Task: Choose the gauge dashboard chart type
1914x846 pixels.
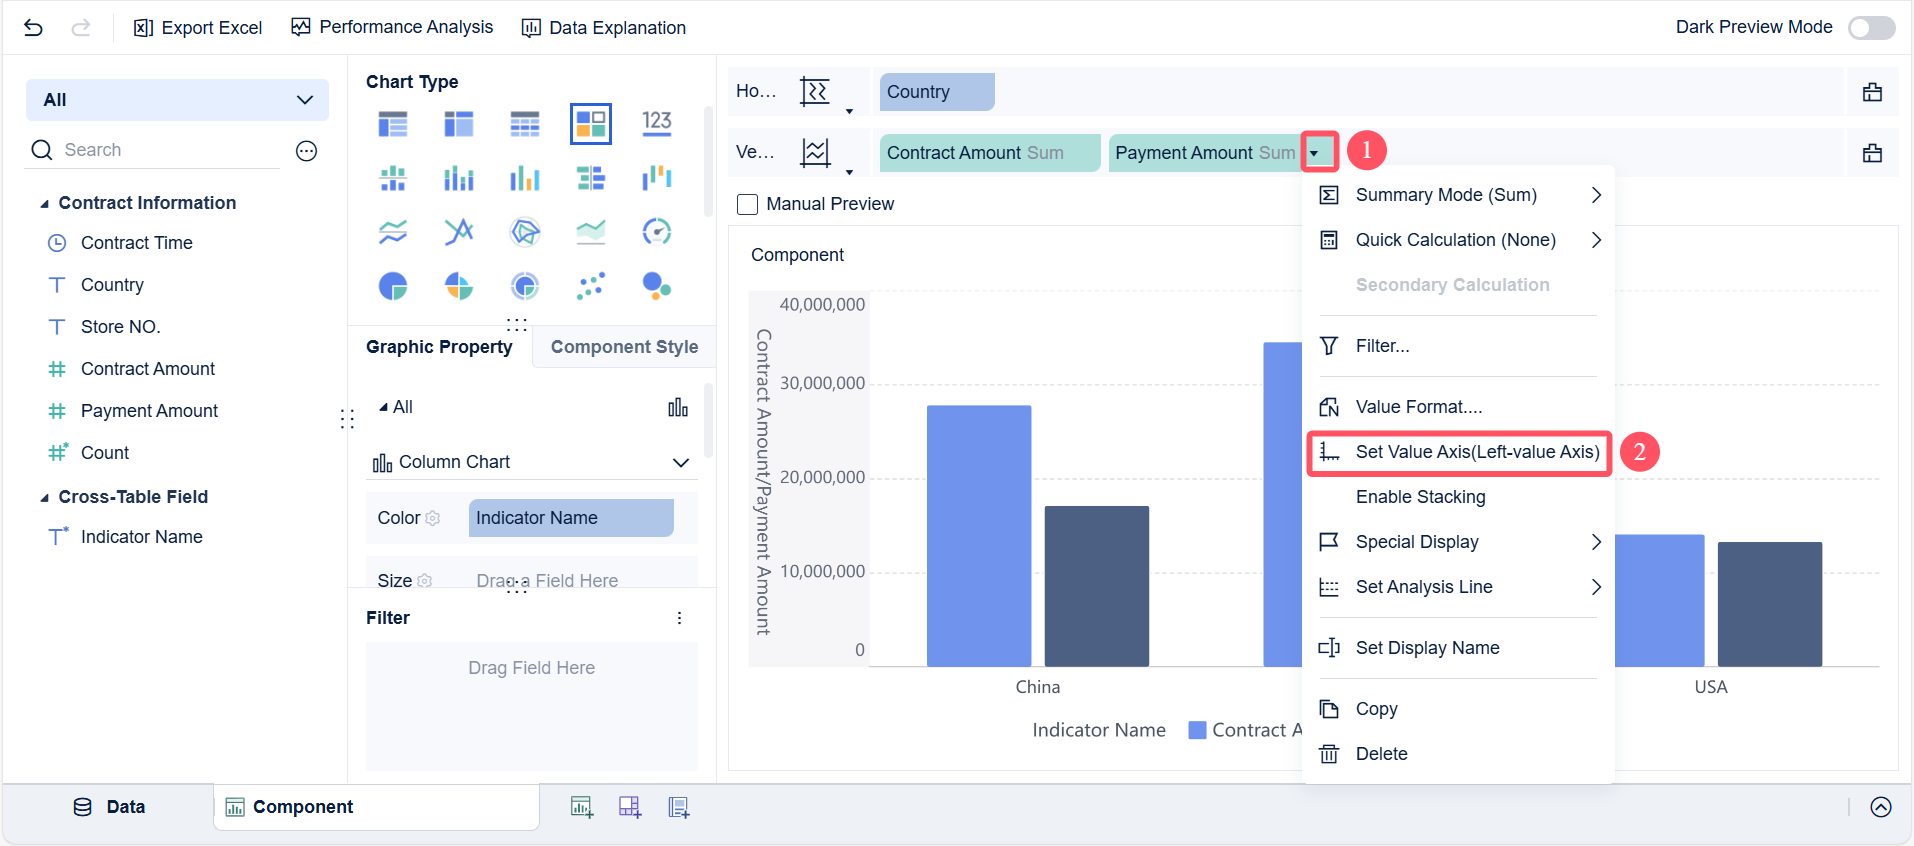Action: click(x=657, y=232)
